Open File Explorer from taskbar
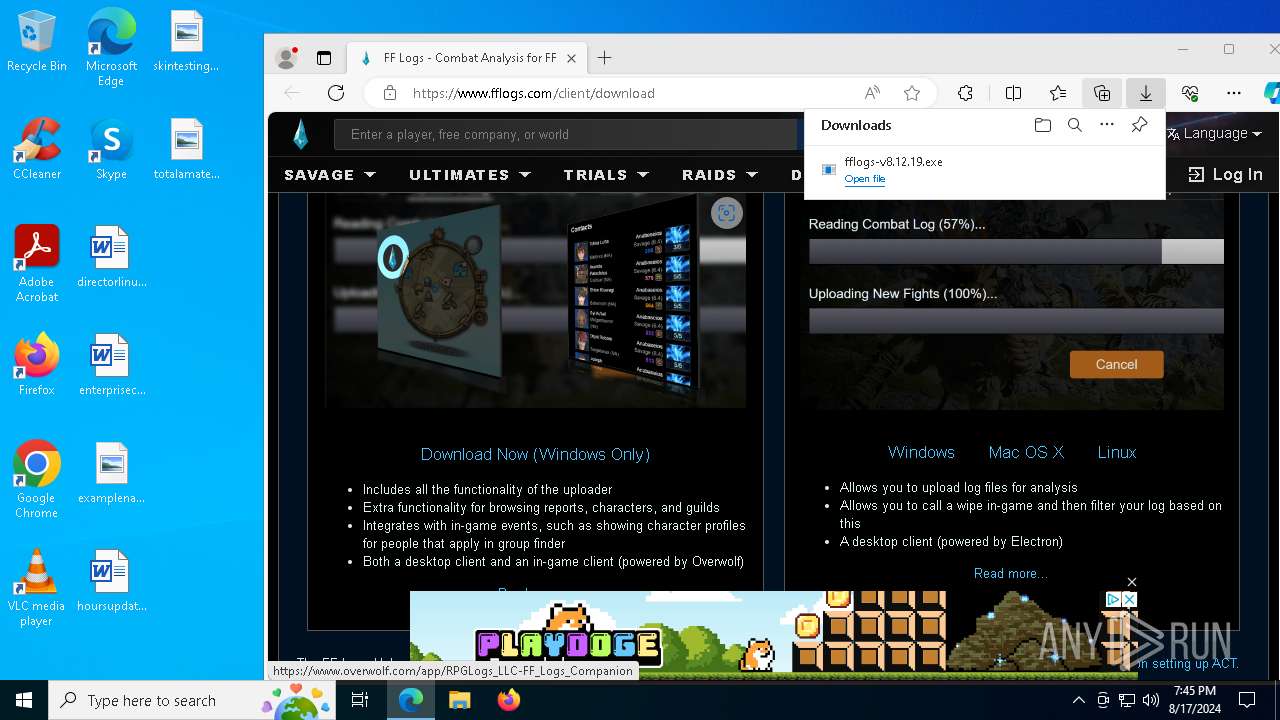Screen dimensions: 1280x720 pyautogui.click(x=459, y=700)
